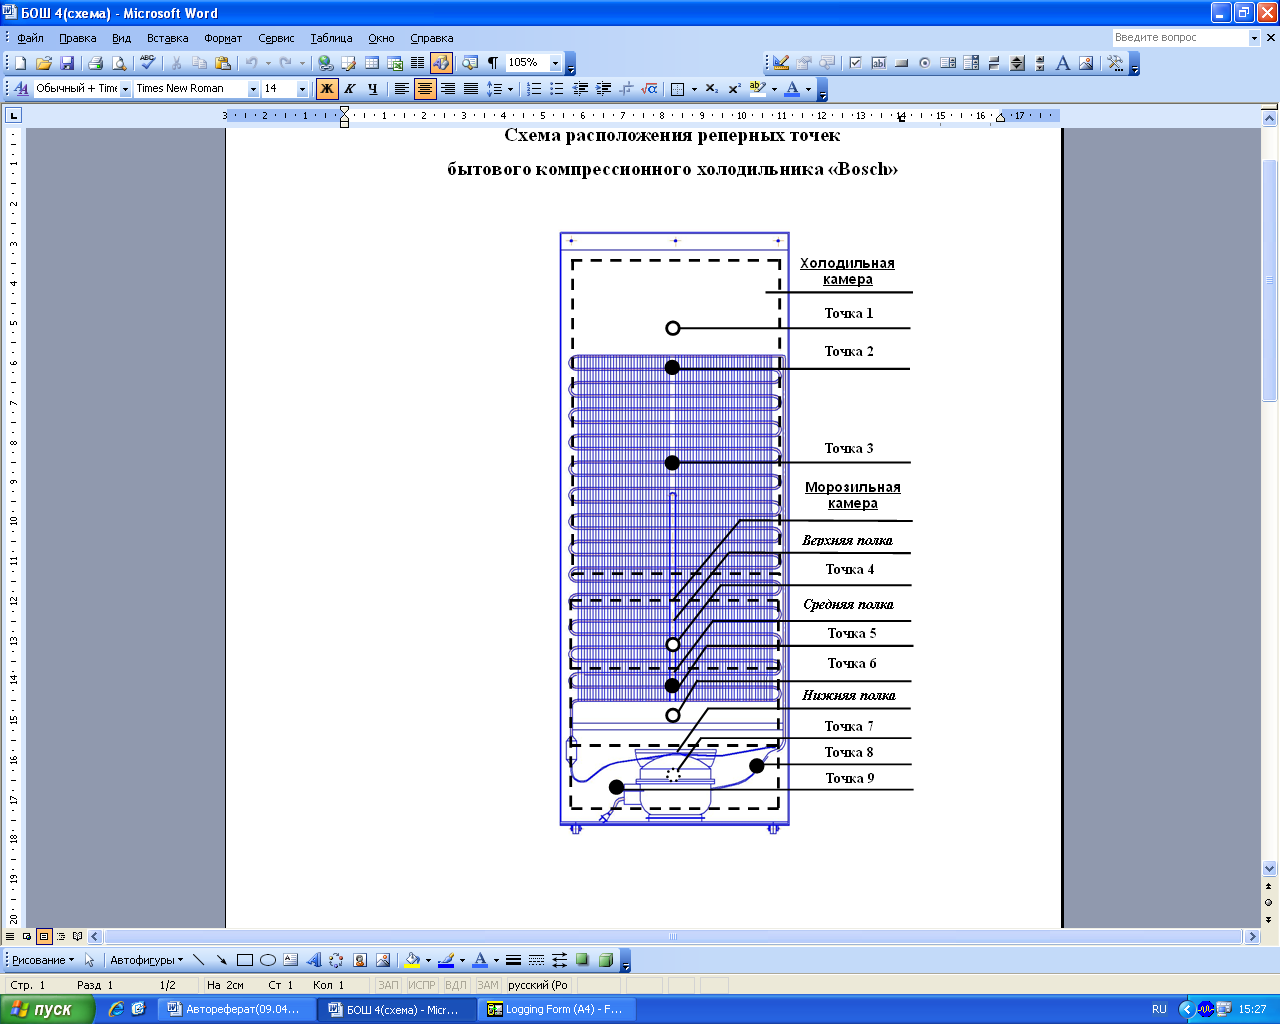Save the document with the floppy icon
The image size is (1280, 1024).
(67, 63)
